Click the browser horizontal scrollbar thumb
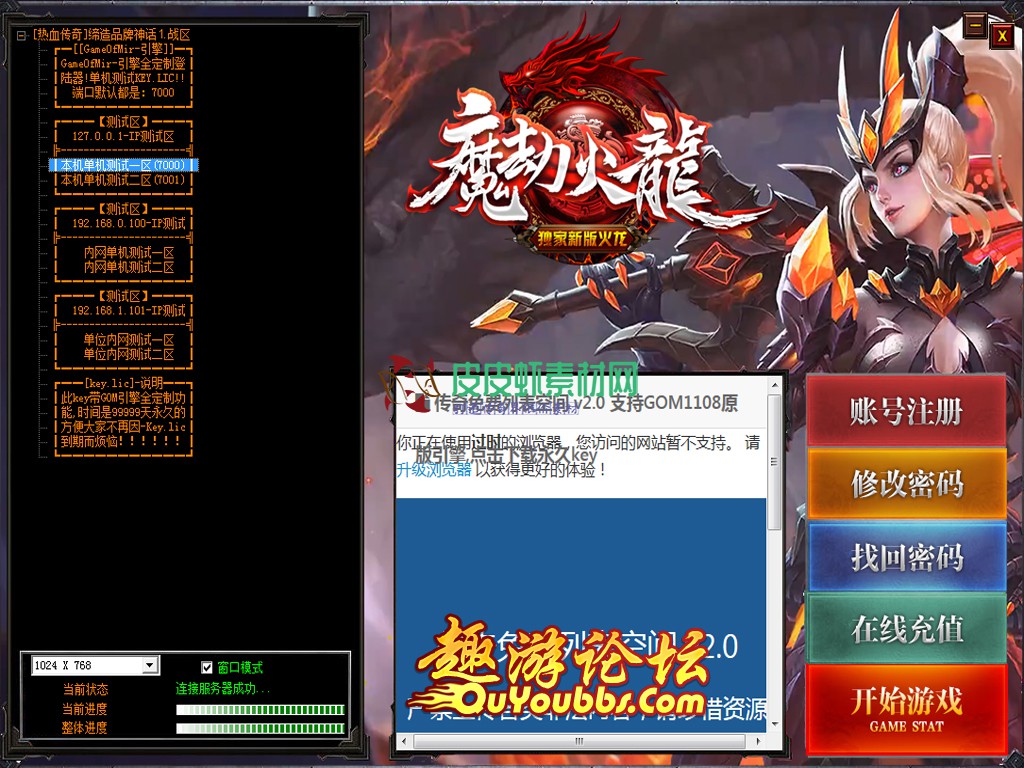This screenshot has width=1024, height=768. pos(579,741)
